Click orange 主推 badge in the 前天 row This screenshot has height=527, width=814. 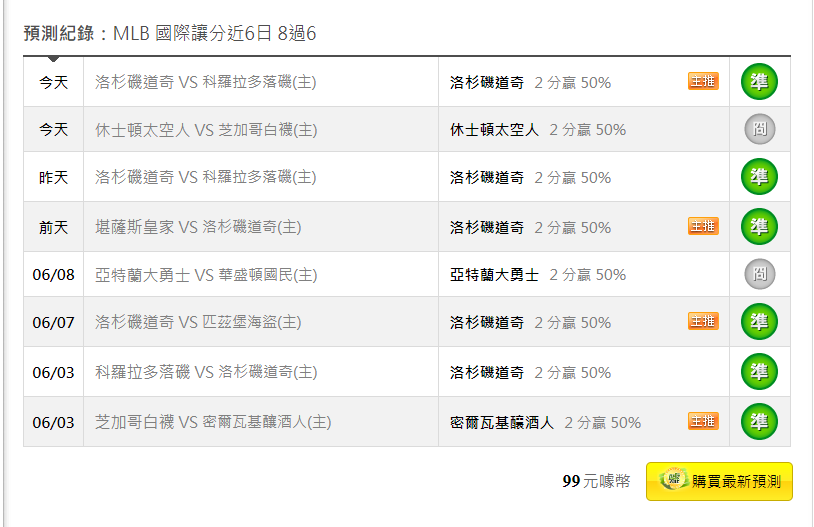pos(703,226)
